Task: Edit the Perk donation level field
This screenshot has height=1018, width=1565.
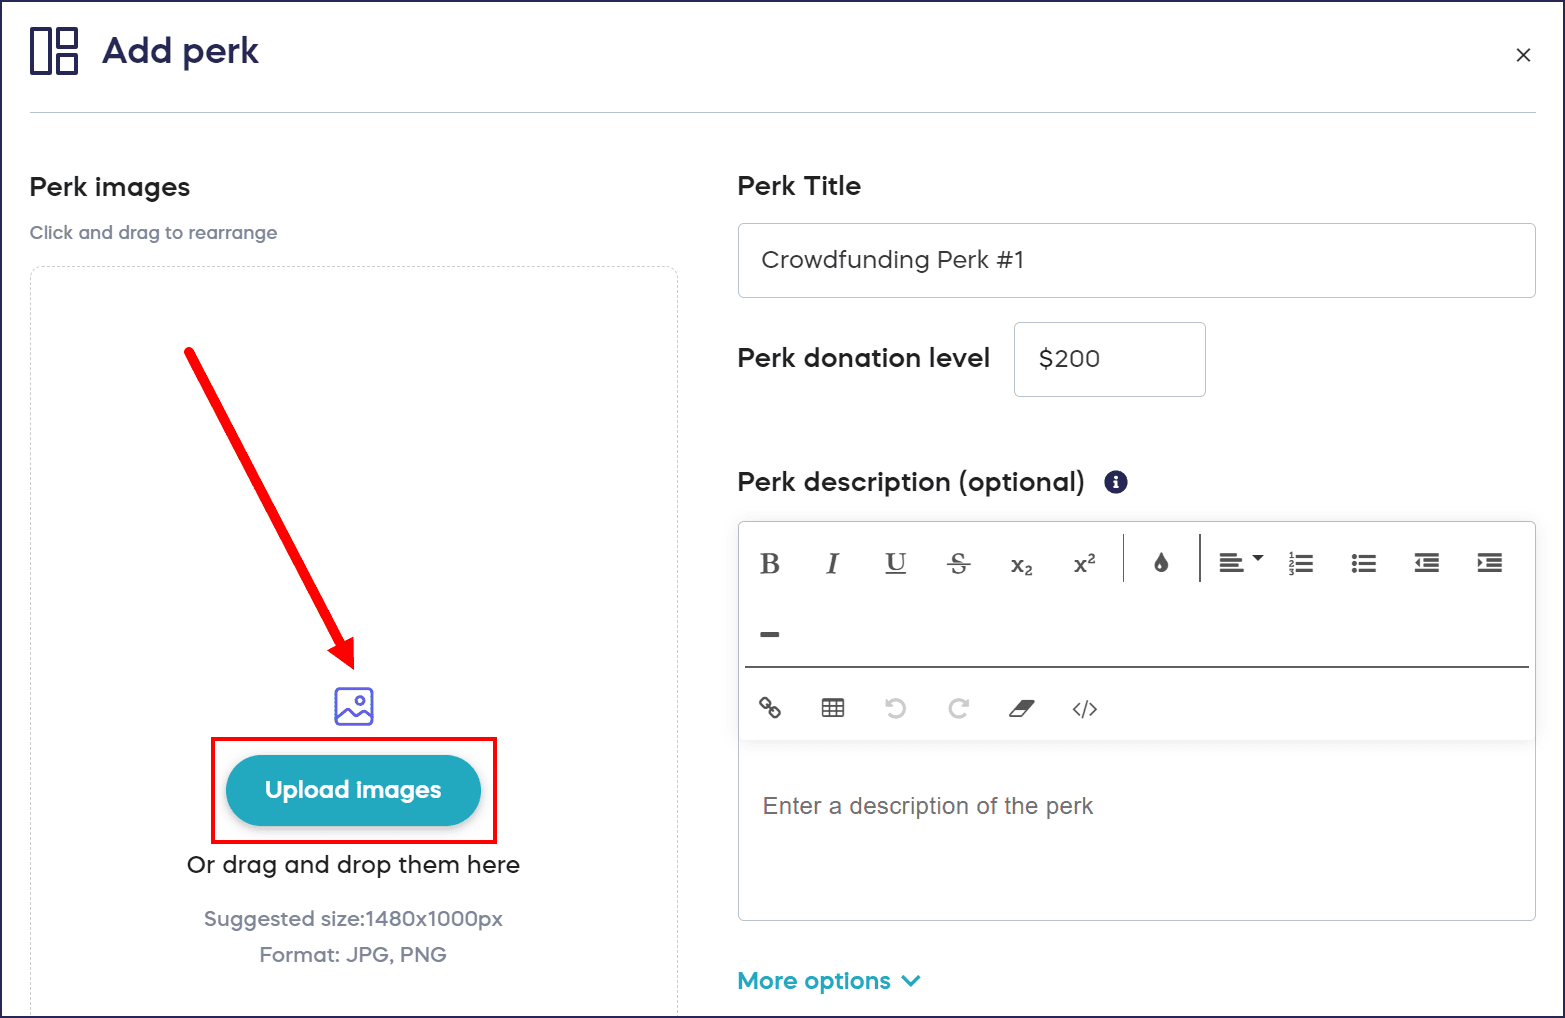Action: point(1109,359)
